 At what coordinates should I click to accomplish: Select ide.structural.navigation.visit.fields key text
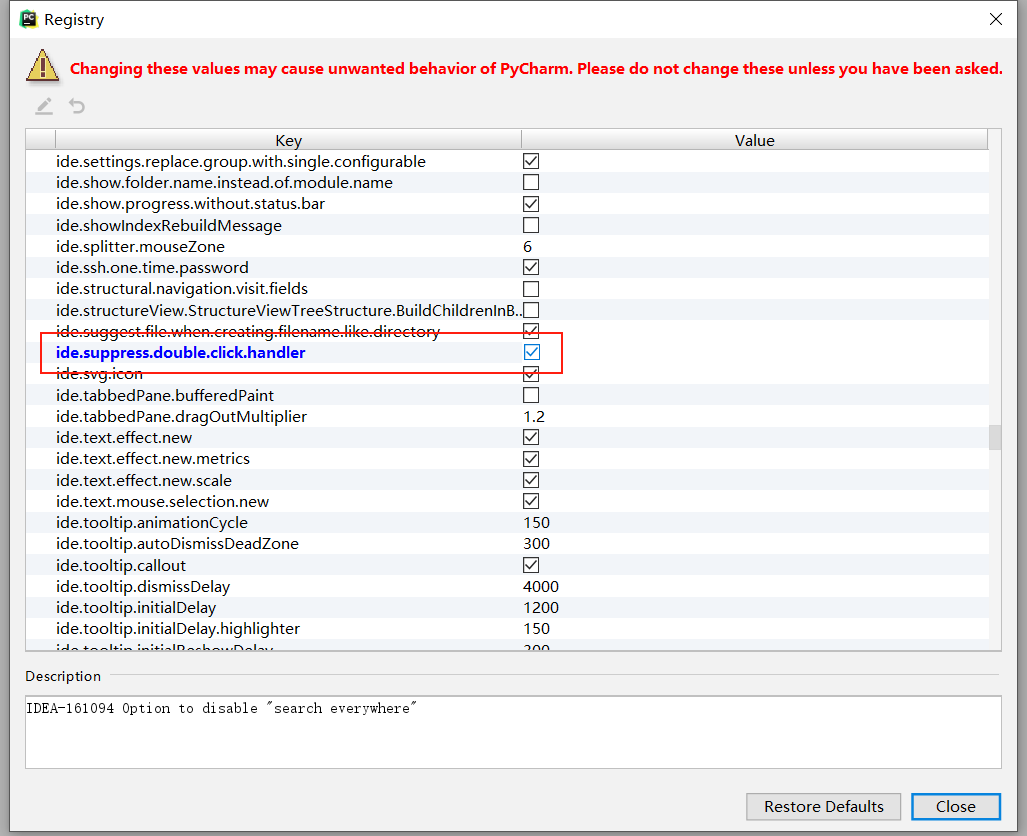click(x=182, y=289)
